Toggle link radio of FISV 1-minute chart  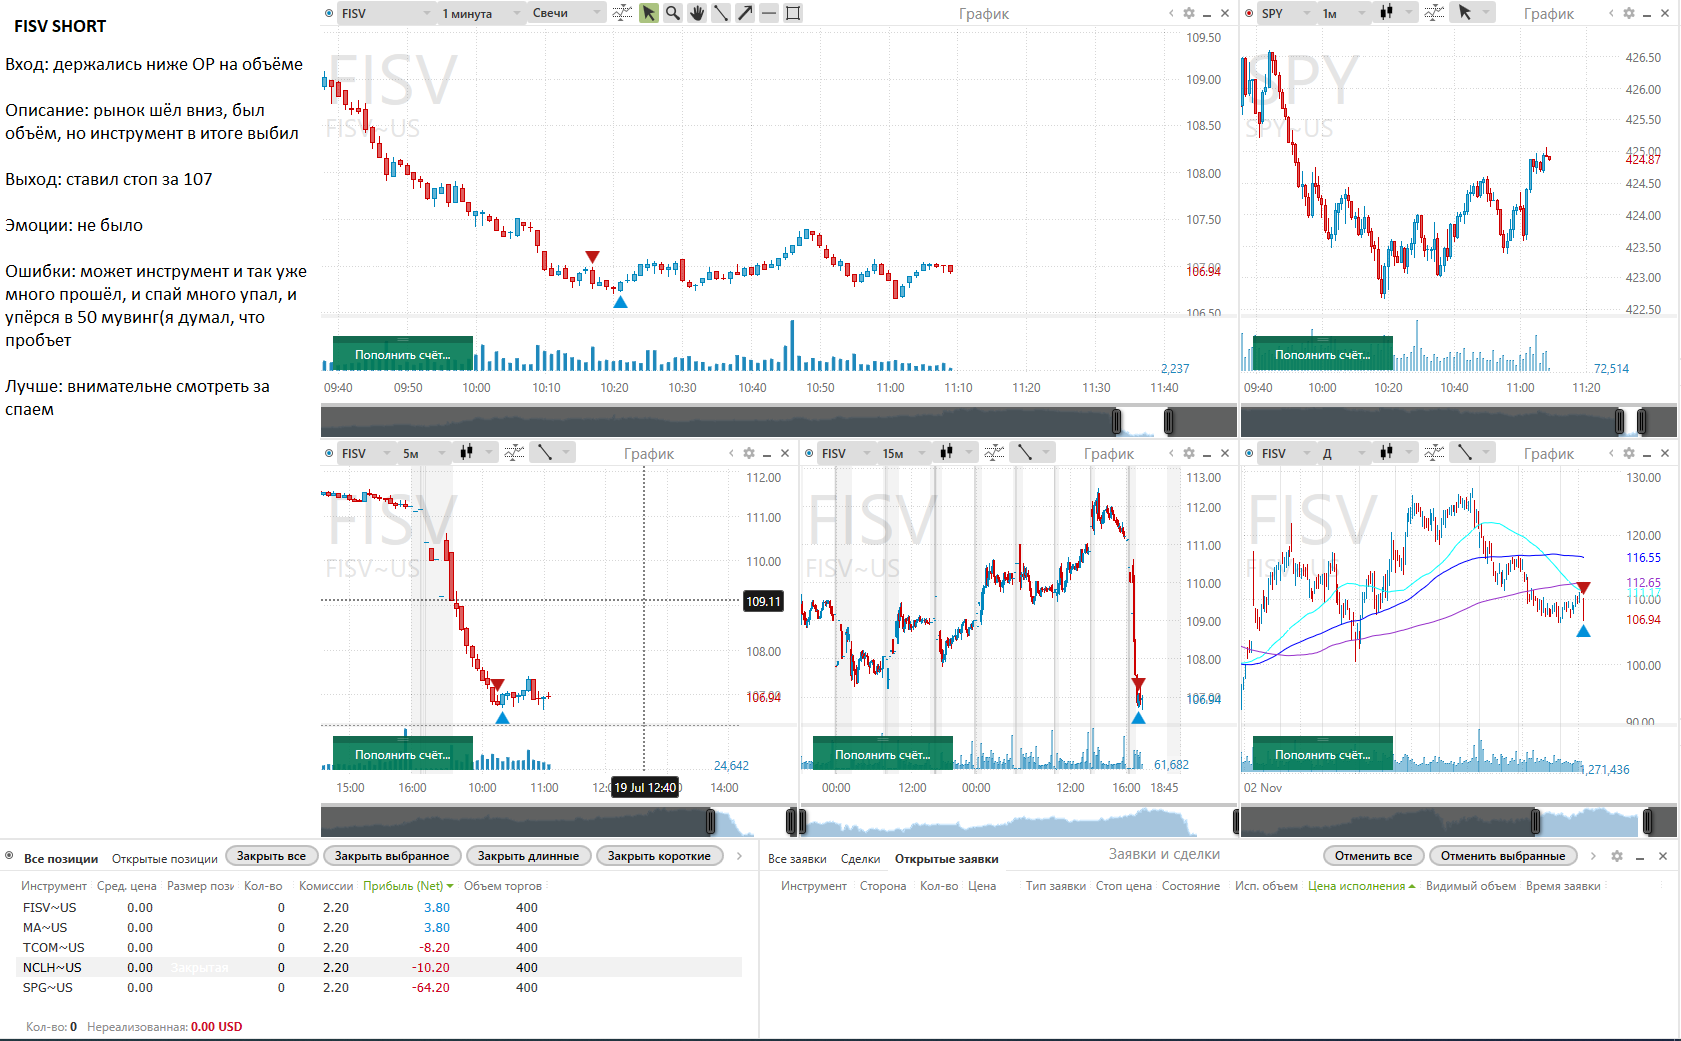tap(329, 13)
